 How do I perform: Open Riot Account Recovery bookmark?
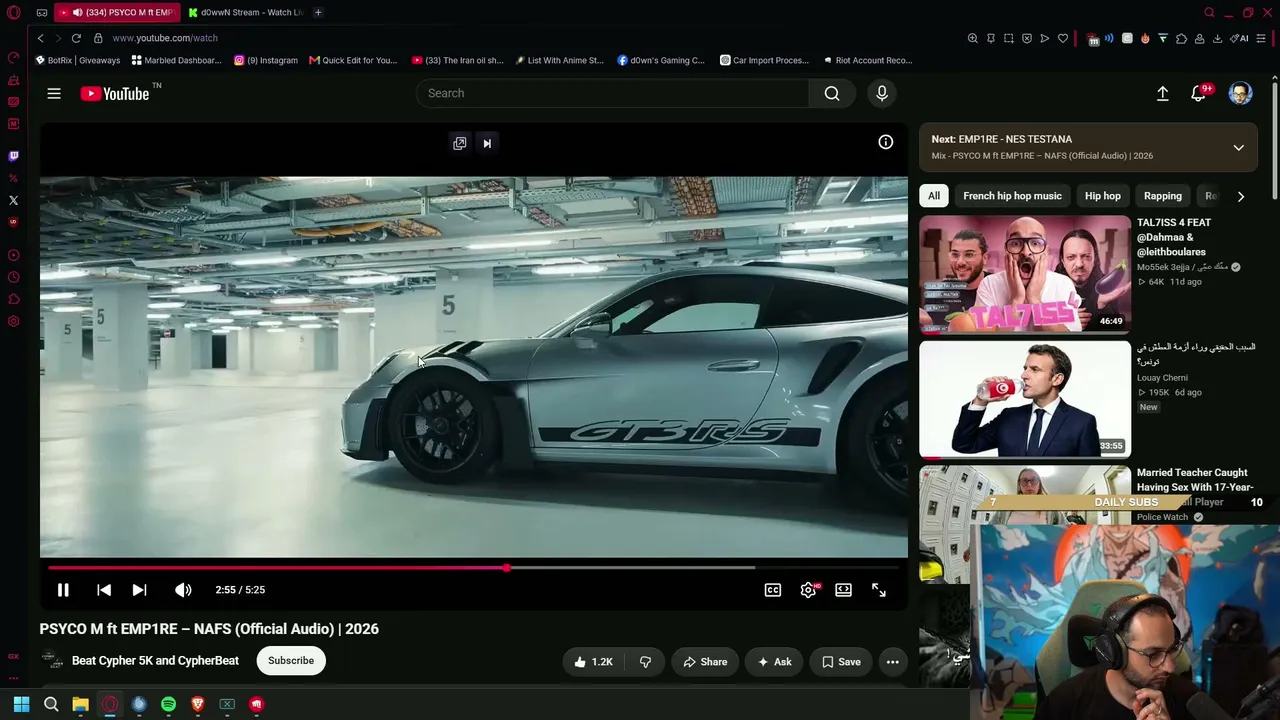pos(868,60)
